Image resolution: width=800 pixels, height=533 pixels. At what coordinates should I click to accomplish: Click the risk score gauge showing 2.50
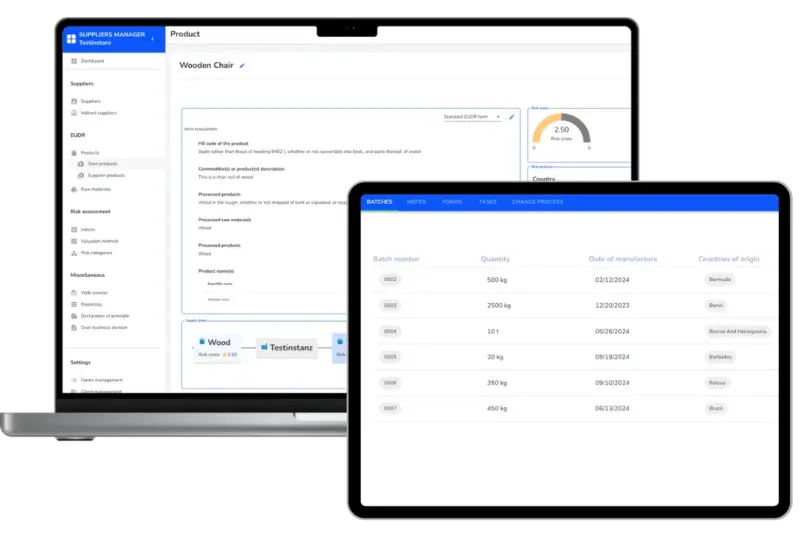pyautogui.click(x=561, y=132)
